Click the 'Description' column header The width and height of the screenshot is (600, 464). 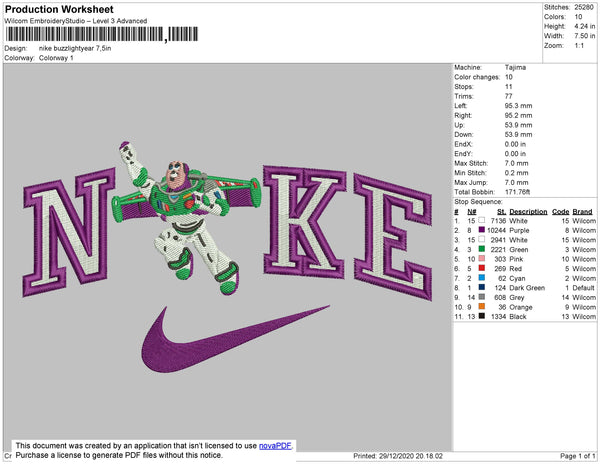[x=528, y=211]
